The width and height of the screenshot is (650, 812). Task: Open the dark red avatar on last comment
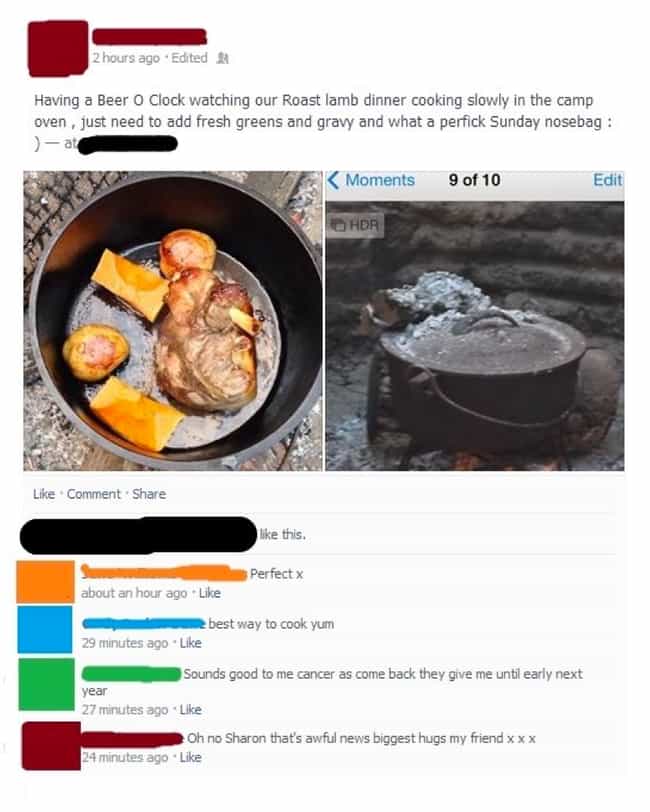51,746
